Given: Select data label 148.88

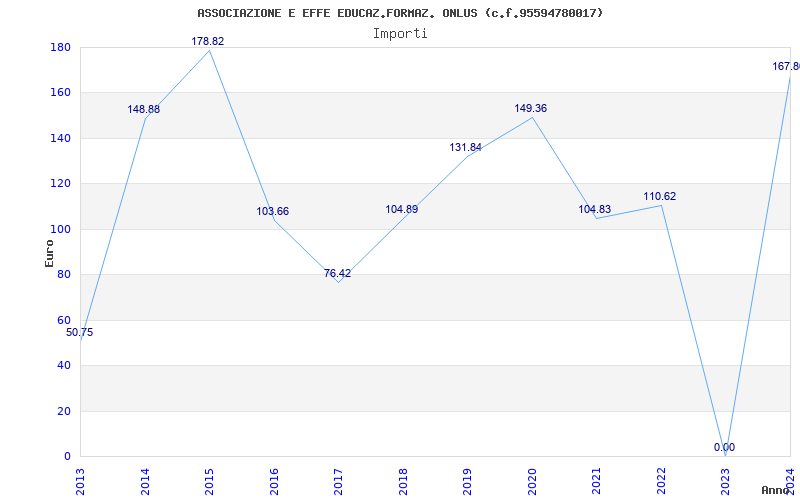Looking at the screenshot, I should (x=143, y=109).
